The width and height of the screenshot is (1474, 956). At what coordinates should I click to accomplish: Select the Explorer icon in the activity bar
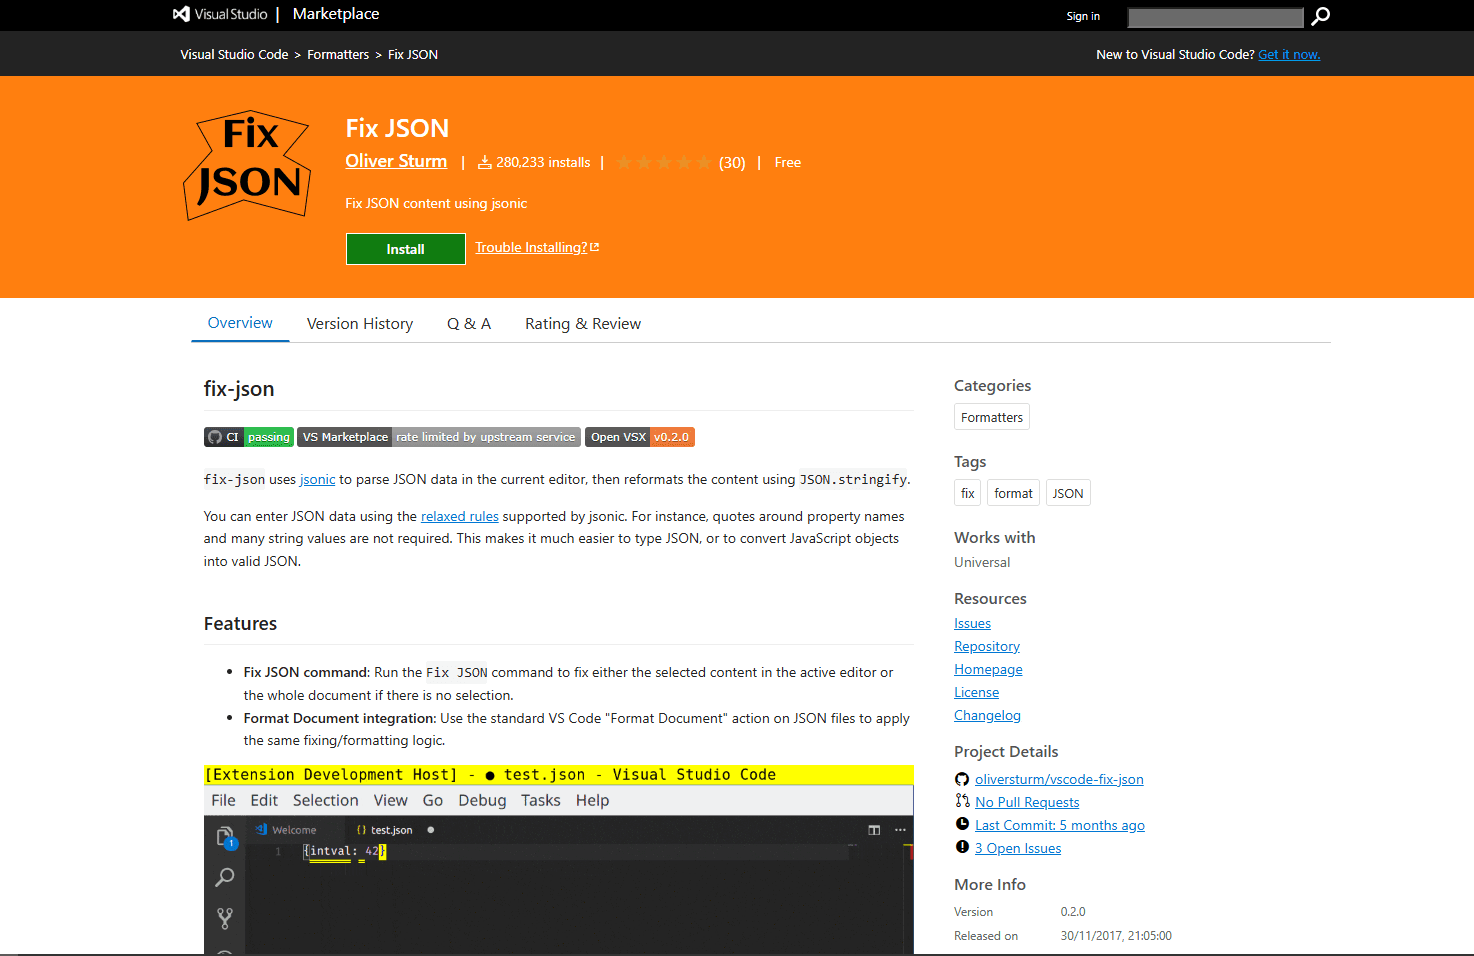click(x=224, y=836)
